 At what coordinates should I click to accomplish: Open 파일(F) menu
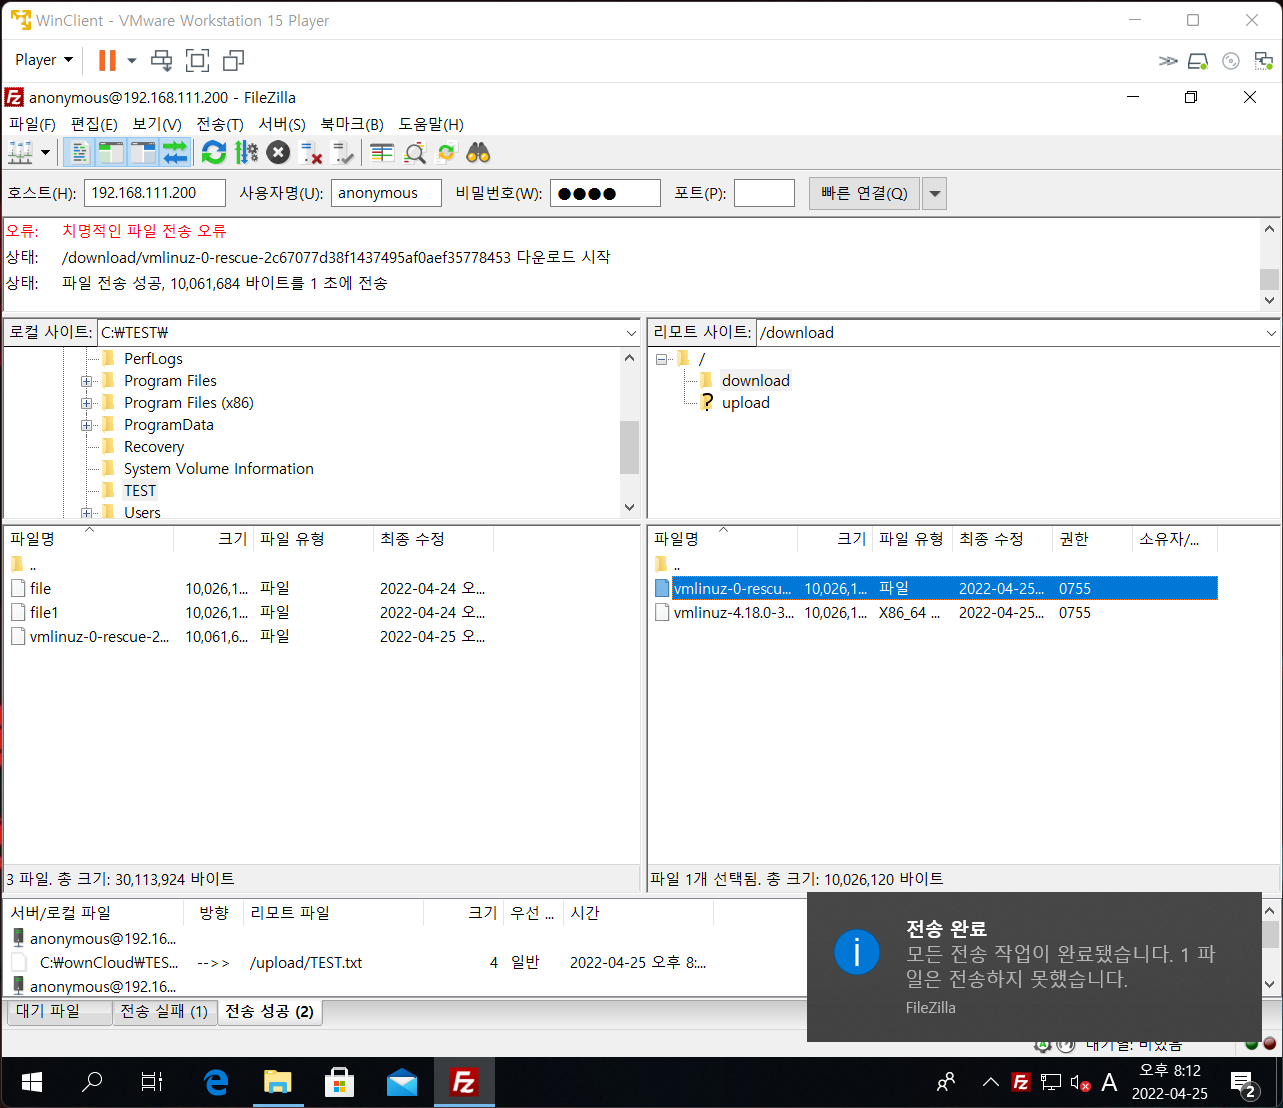pyautogui.click(x=32, y=124)
